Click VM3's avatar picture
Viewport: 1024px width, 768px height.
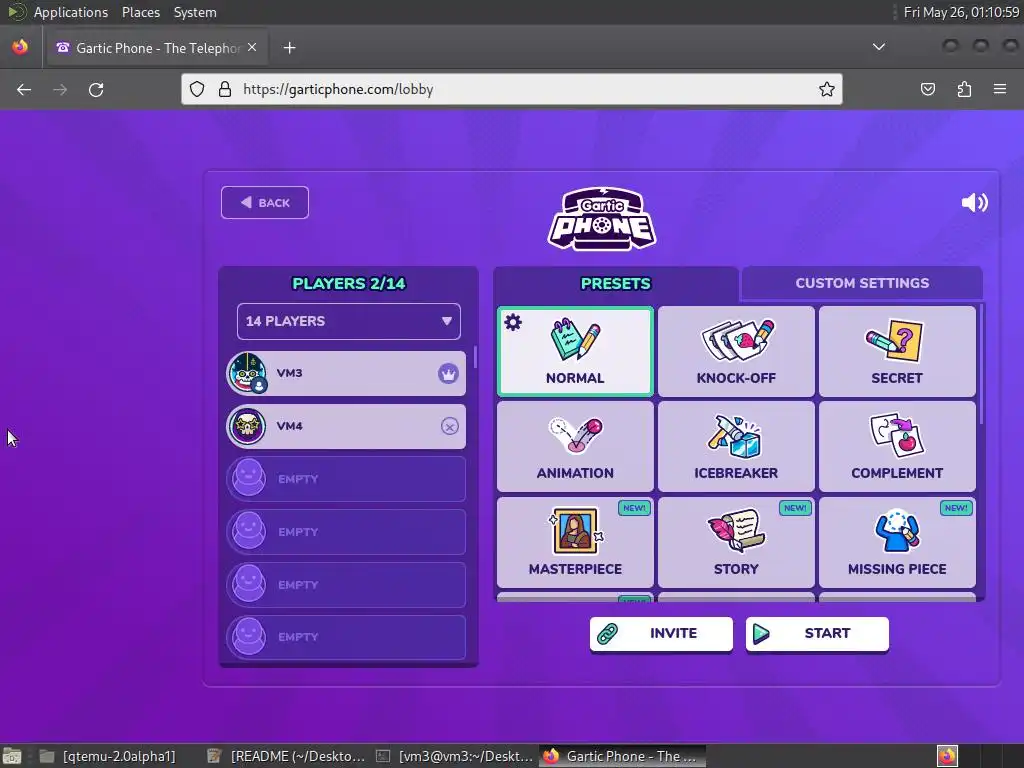pos(247,373)
